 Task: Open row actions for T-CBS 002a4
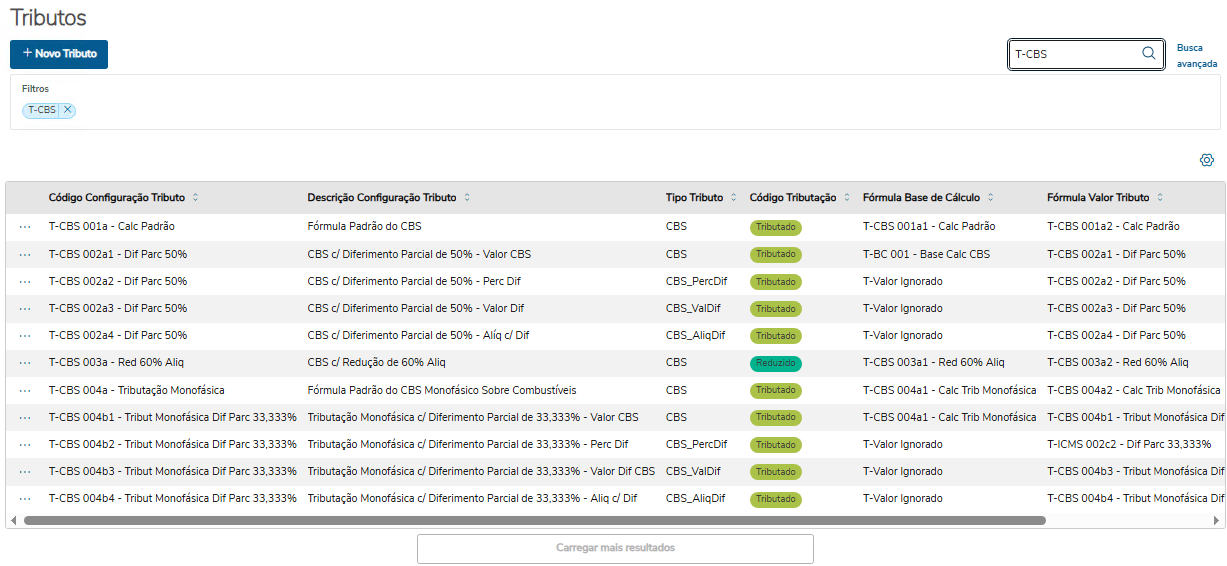click(25, 335)
